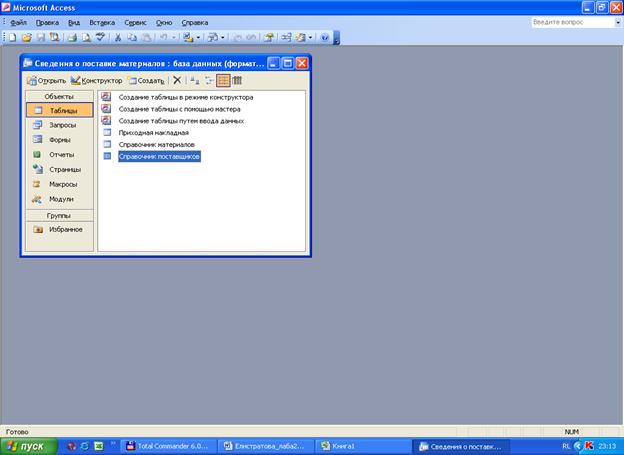This screenshot has width=624, height=455.
Task: Click the Print toolbar icon
Action: [72, 37]
